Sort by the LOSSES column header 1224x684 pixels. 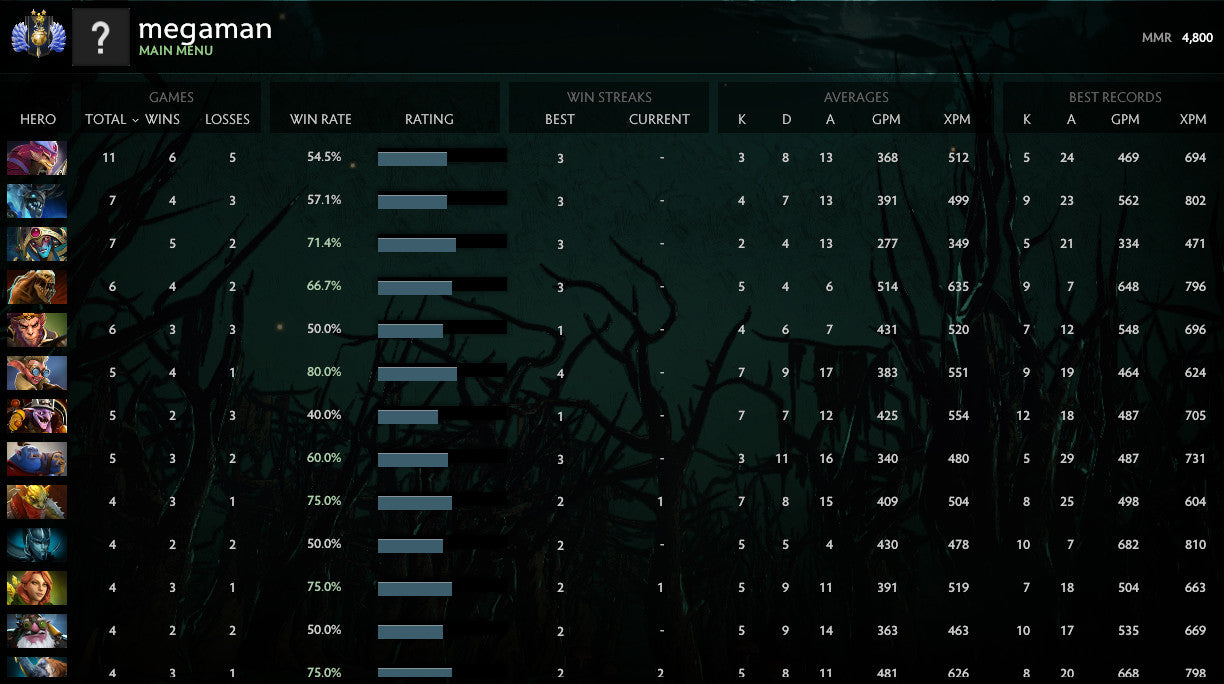(x=227, y=119)
